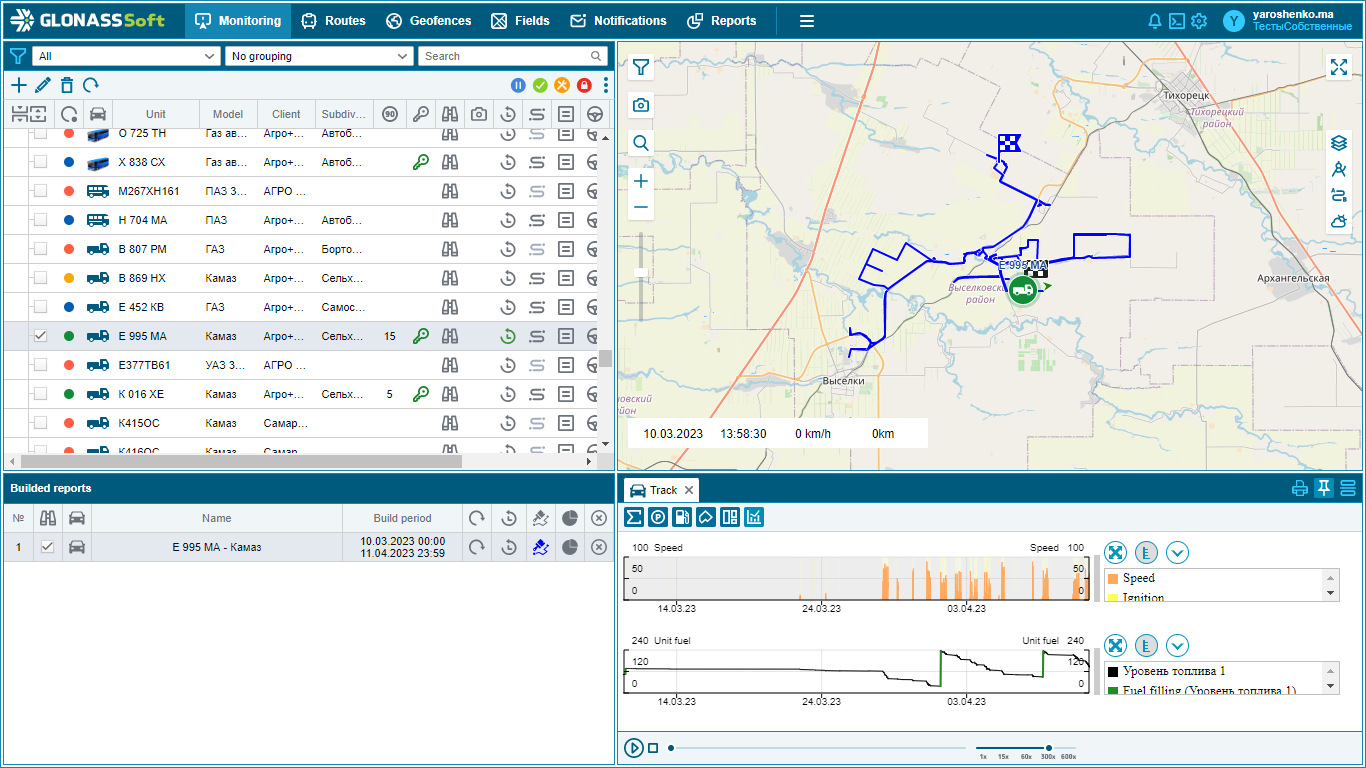Print the Track report
The width and height of the screenshot is (1366, 768).
(1300, 489)
